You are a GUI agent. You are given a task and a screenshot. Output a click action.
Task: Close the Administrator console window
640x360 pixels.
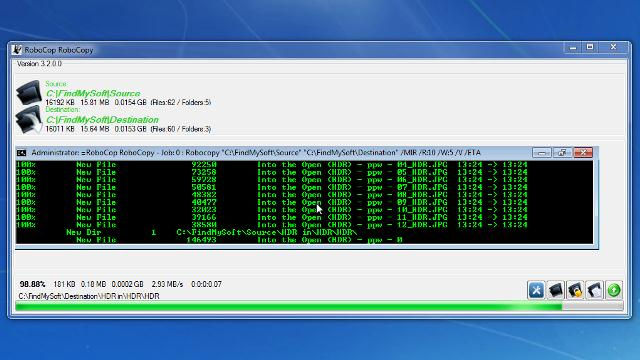pos(583,153)
